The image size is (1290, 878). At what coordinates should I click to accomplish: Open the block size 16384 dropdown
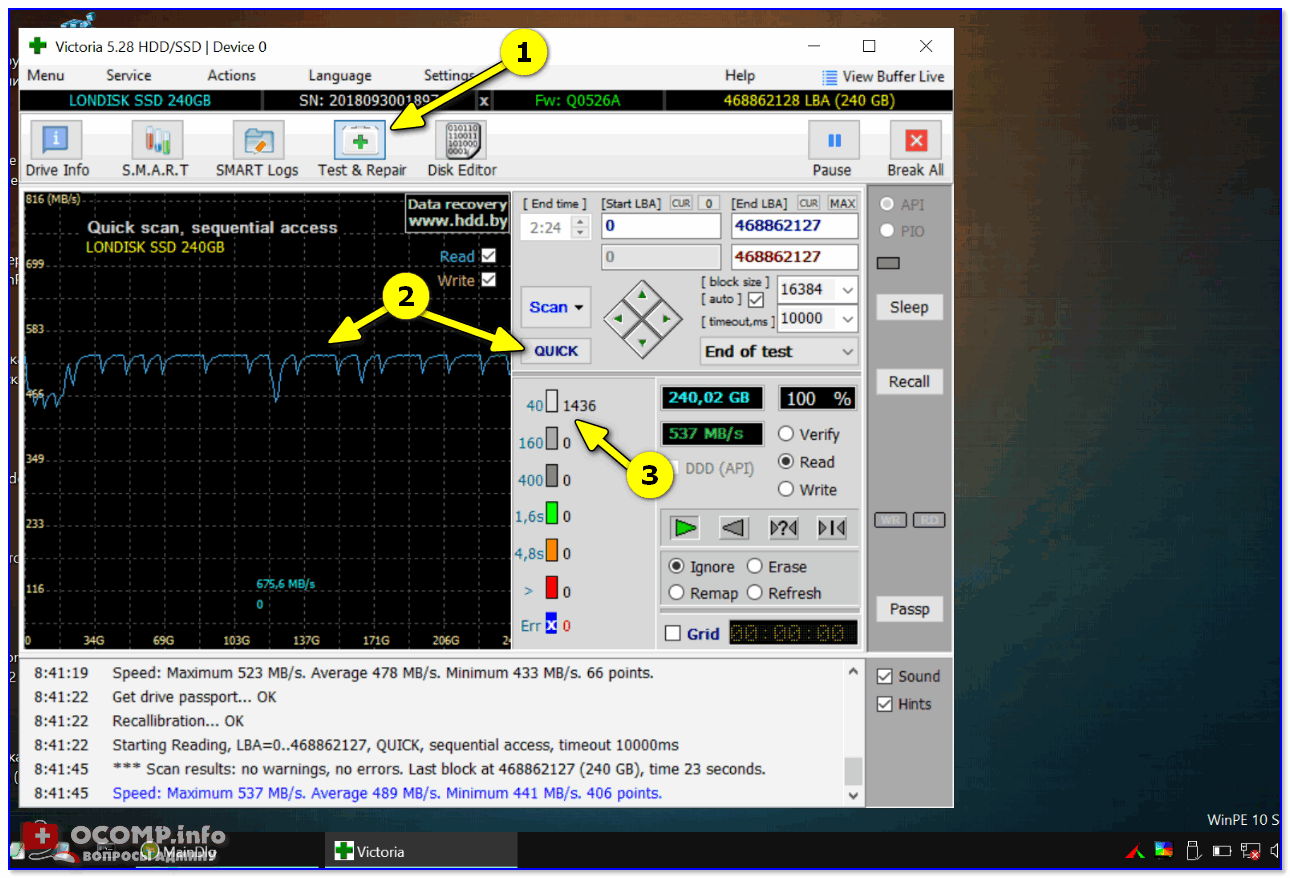[x=848, y=289]
